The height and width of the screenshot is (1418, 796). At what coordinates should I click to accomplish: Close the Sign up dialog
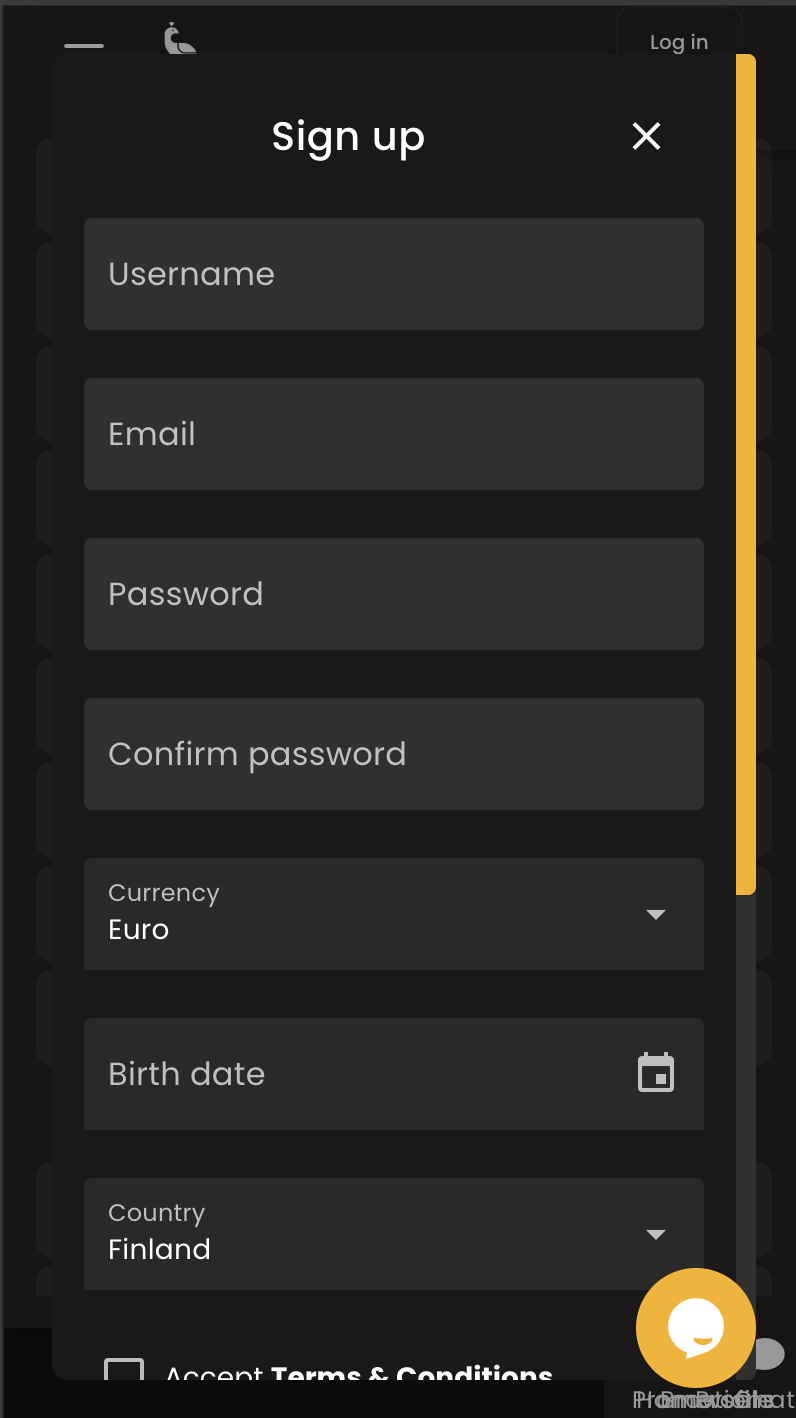(646, 136)
